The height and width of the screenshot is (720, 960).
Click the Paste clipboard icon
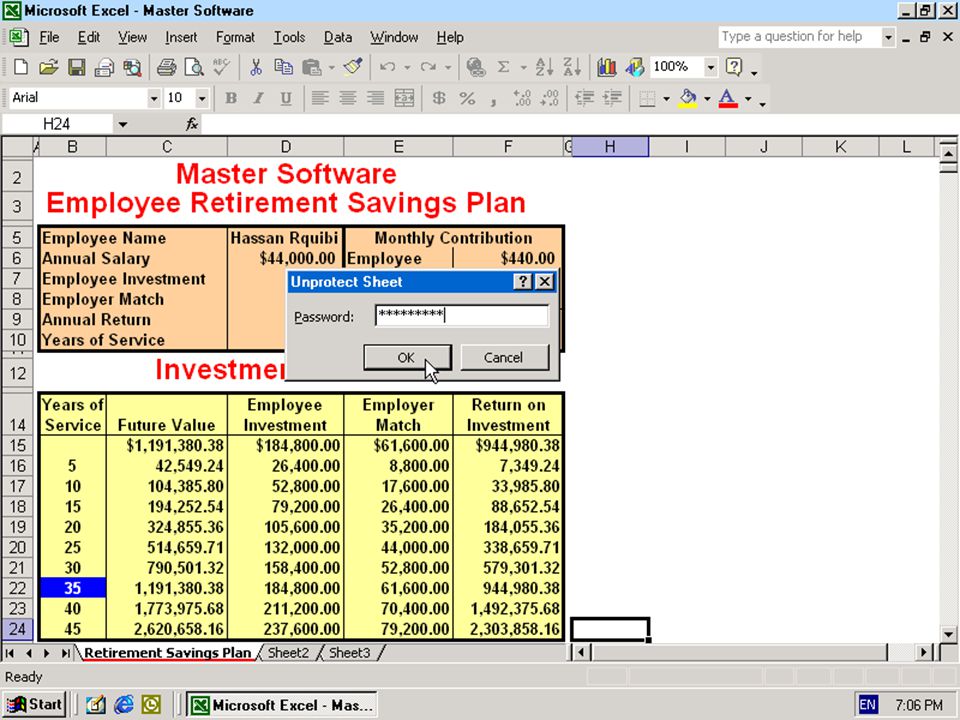click(312, 67)
